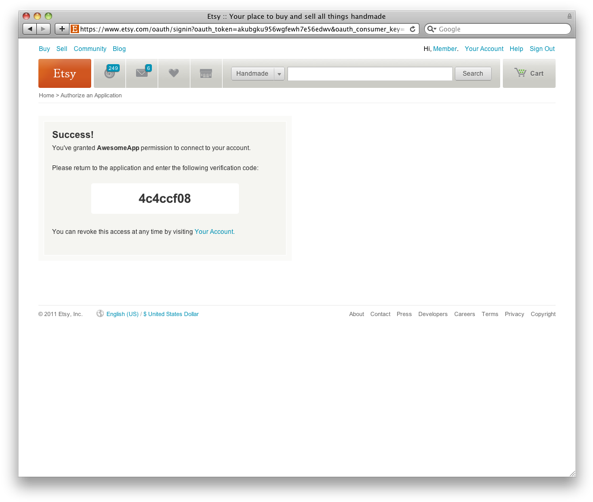Click the globe icon next to English (US)
The height and width of the screenshot is (502, 593).
(100, 314)
